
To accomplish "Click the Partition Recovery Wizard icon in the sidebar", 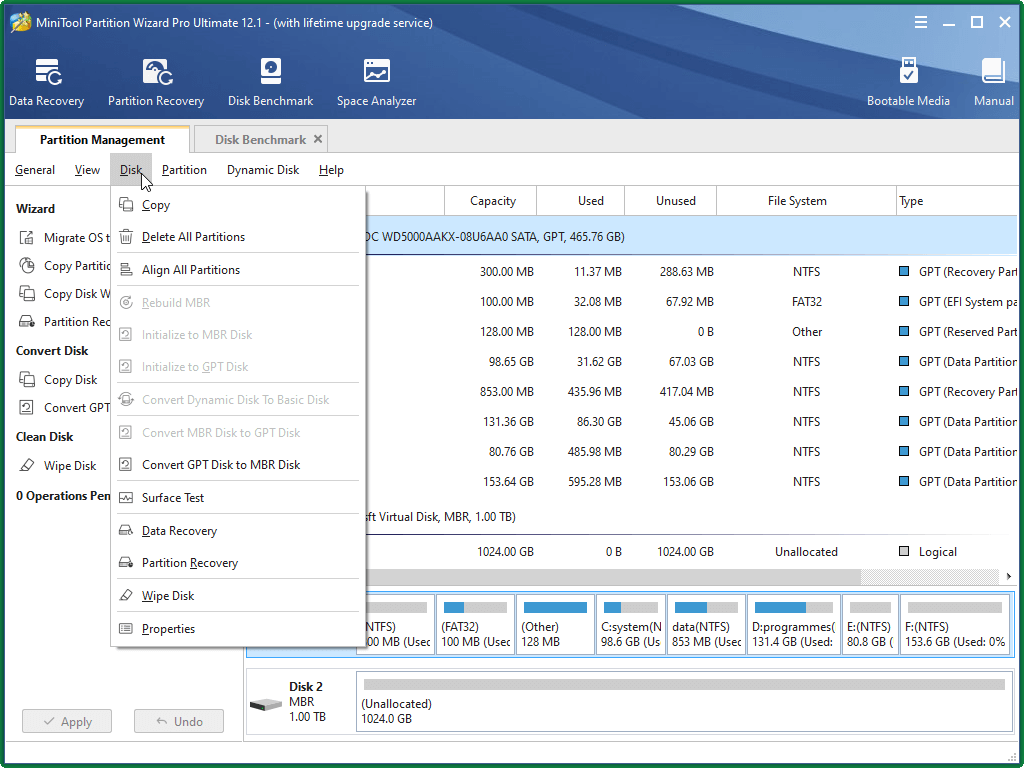I will coord(27,321).
